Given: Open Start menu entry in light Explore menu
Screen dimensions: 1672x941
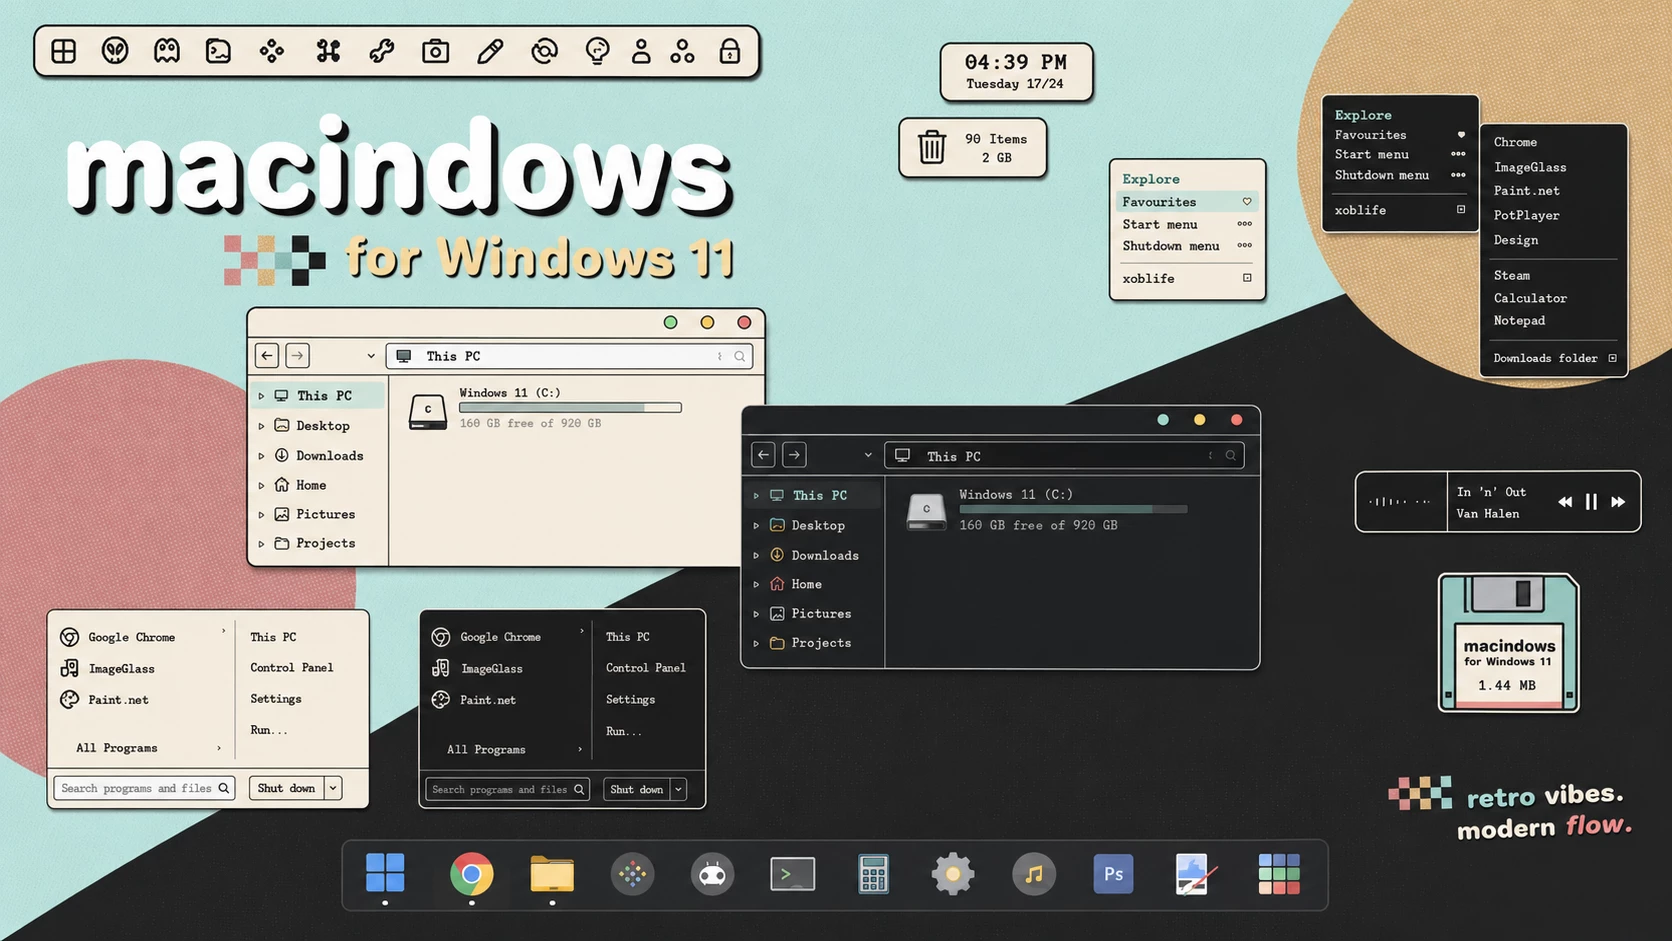Looking at the screenshot, I should click(x=1187, y=224).
